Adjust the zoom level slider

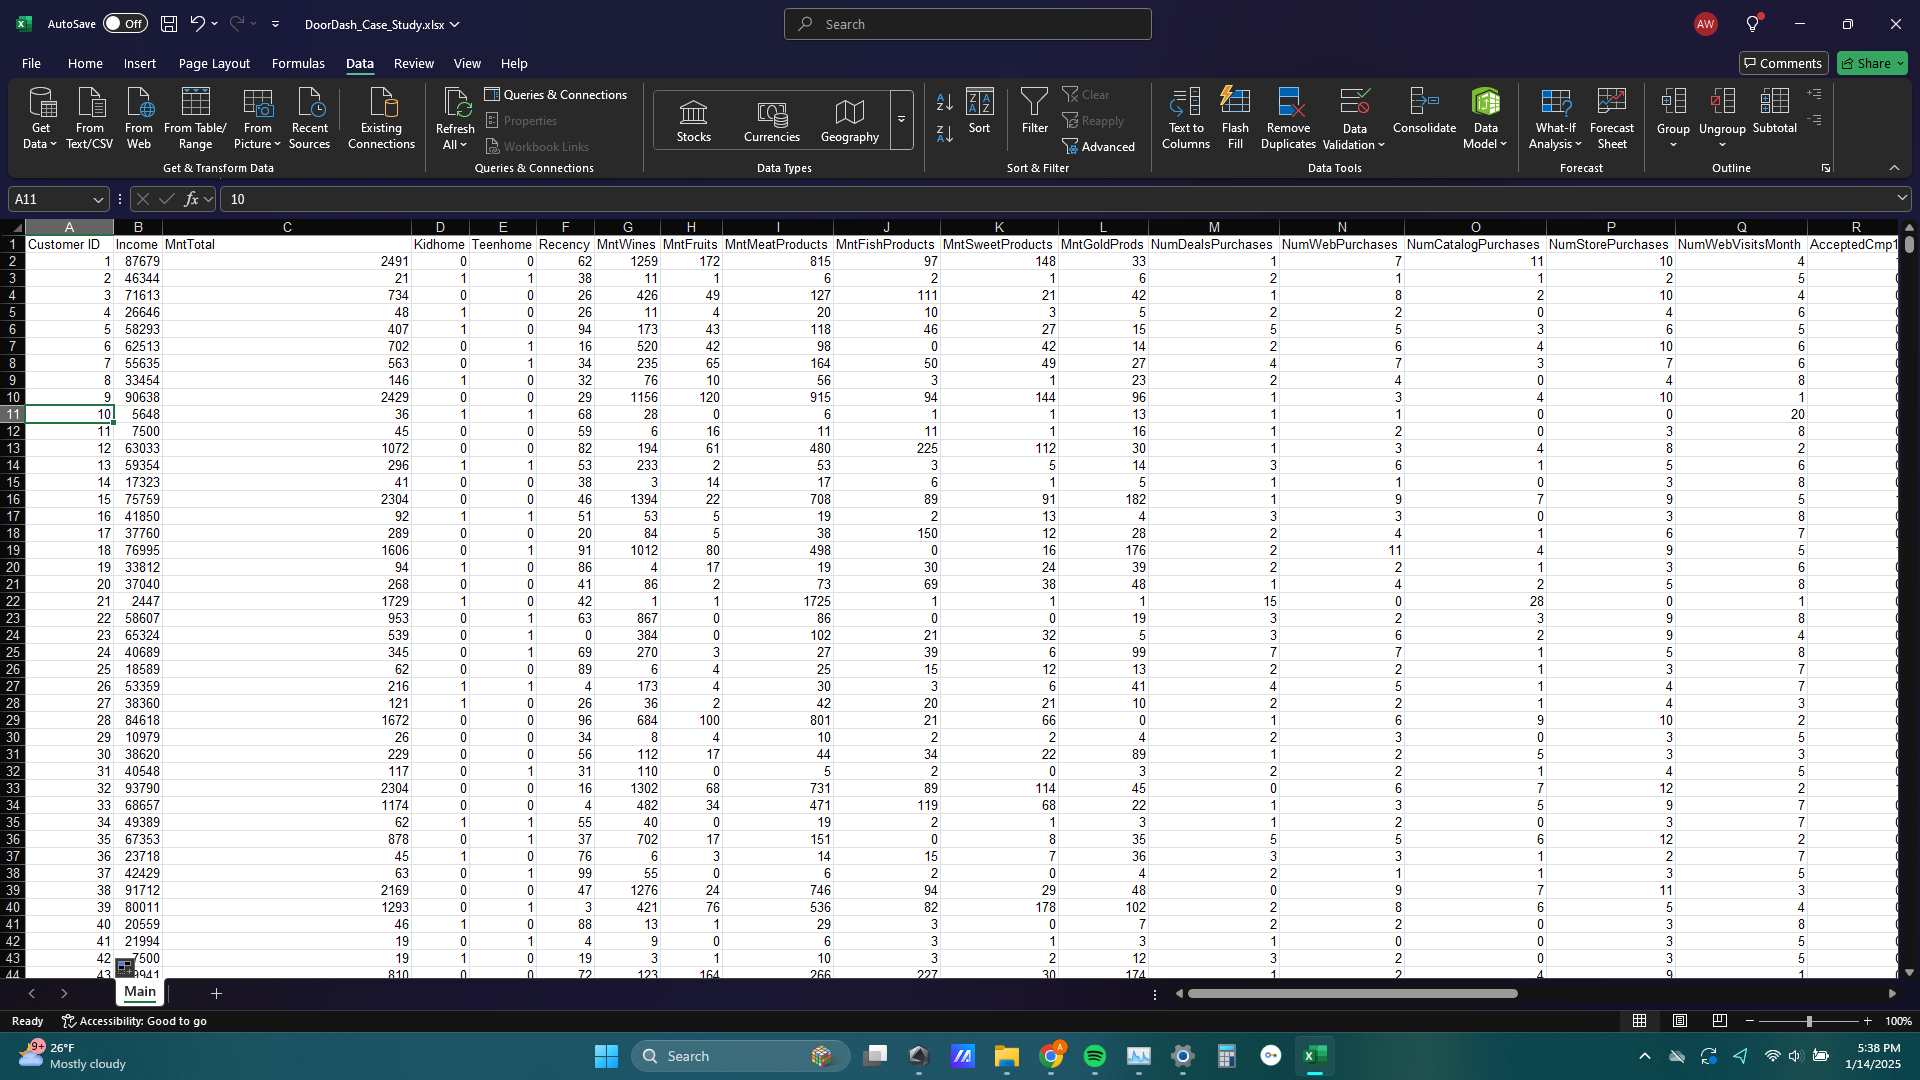tap(1808, 1021)
